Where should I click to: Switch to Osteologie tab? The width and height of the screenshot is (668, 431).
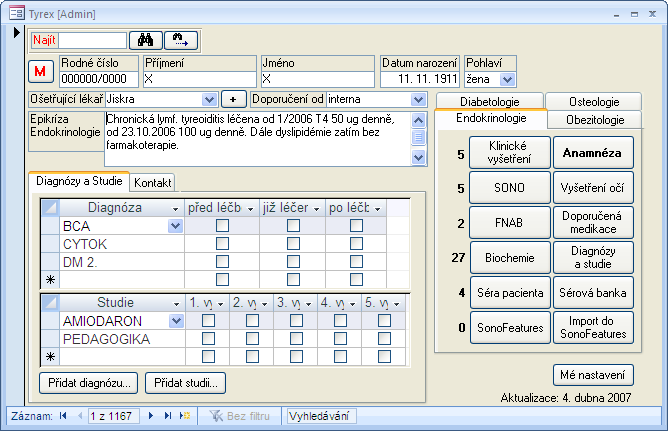coord(594,101)
